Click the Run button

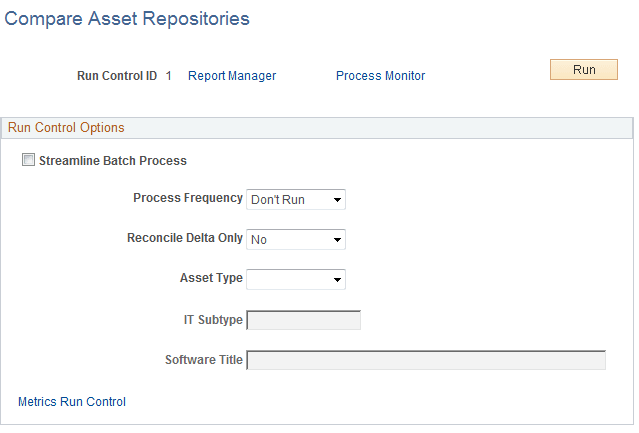(x=583, y=70)
